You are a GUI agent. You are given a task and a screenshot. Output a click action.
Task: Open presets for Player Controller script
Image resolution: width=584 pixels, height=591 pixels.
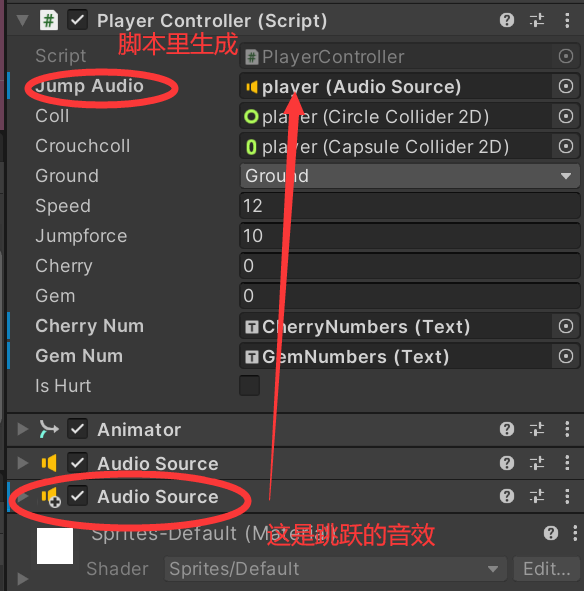click(537, 20)
